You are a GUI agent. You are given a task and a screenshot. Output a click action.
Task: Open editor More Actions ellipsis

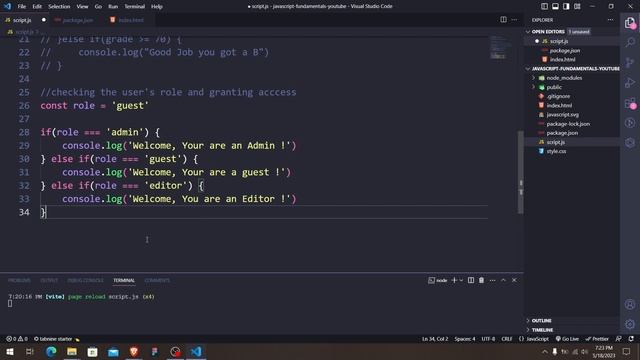pyautogui.click(x=514, y=20)
